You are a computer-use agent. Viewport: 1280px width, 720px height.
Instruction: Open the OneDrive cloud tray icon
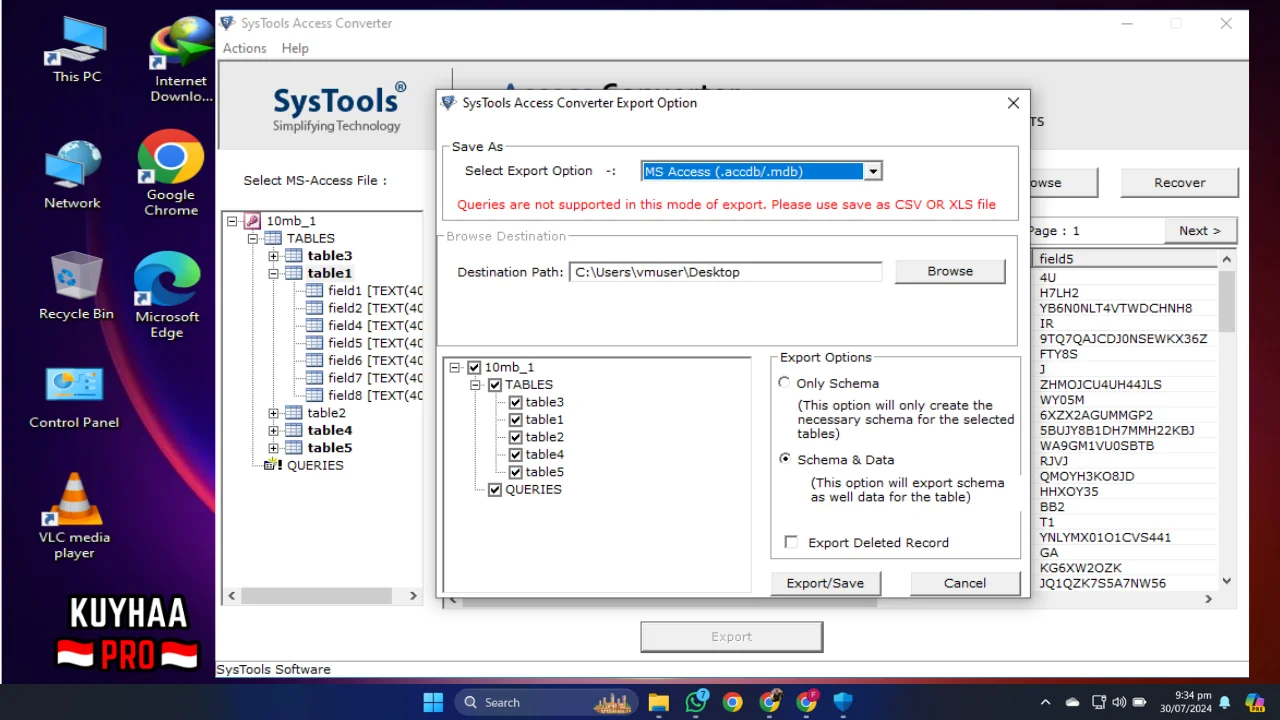1073,702
